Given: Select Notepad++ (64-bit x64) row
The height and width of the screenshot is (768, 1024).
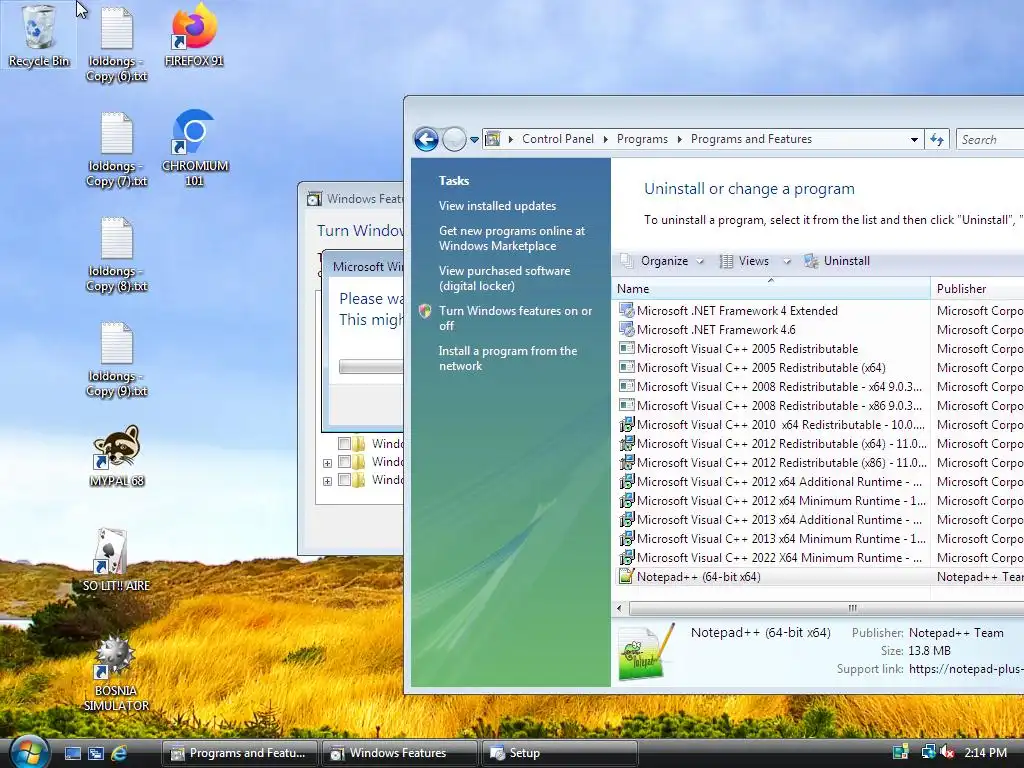Looking at the screenshot, I should (x=819, y=577).
